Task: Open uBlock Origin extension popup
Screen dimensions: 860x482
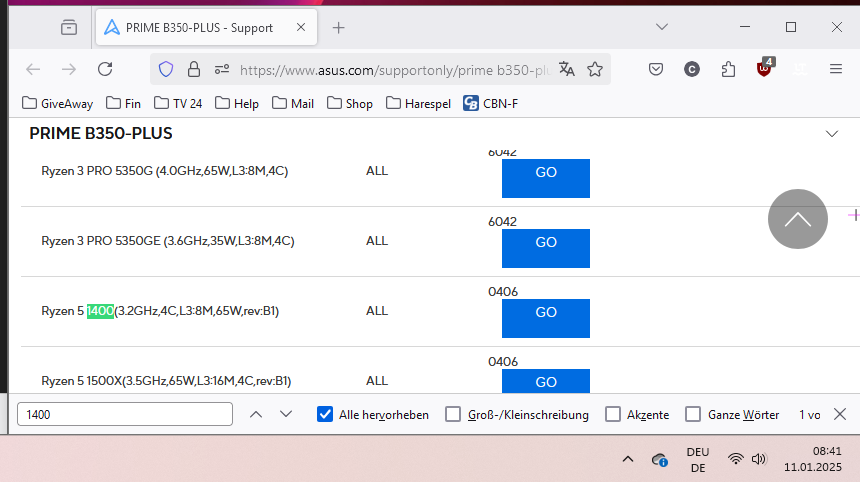Action: point(764,68)
